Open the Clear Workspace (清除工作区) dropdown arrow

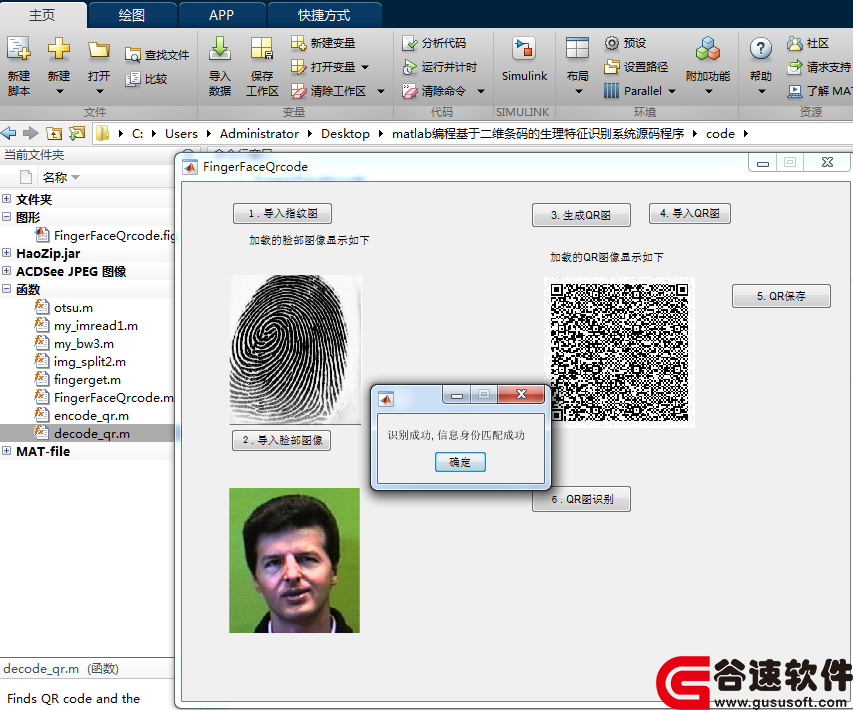coord(381,91)
